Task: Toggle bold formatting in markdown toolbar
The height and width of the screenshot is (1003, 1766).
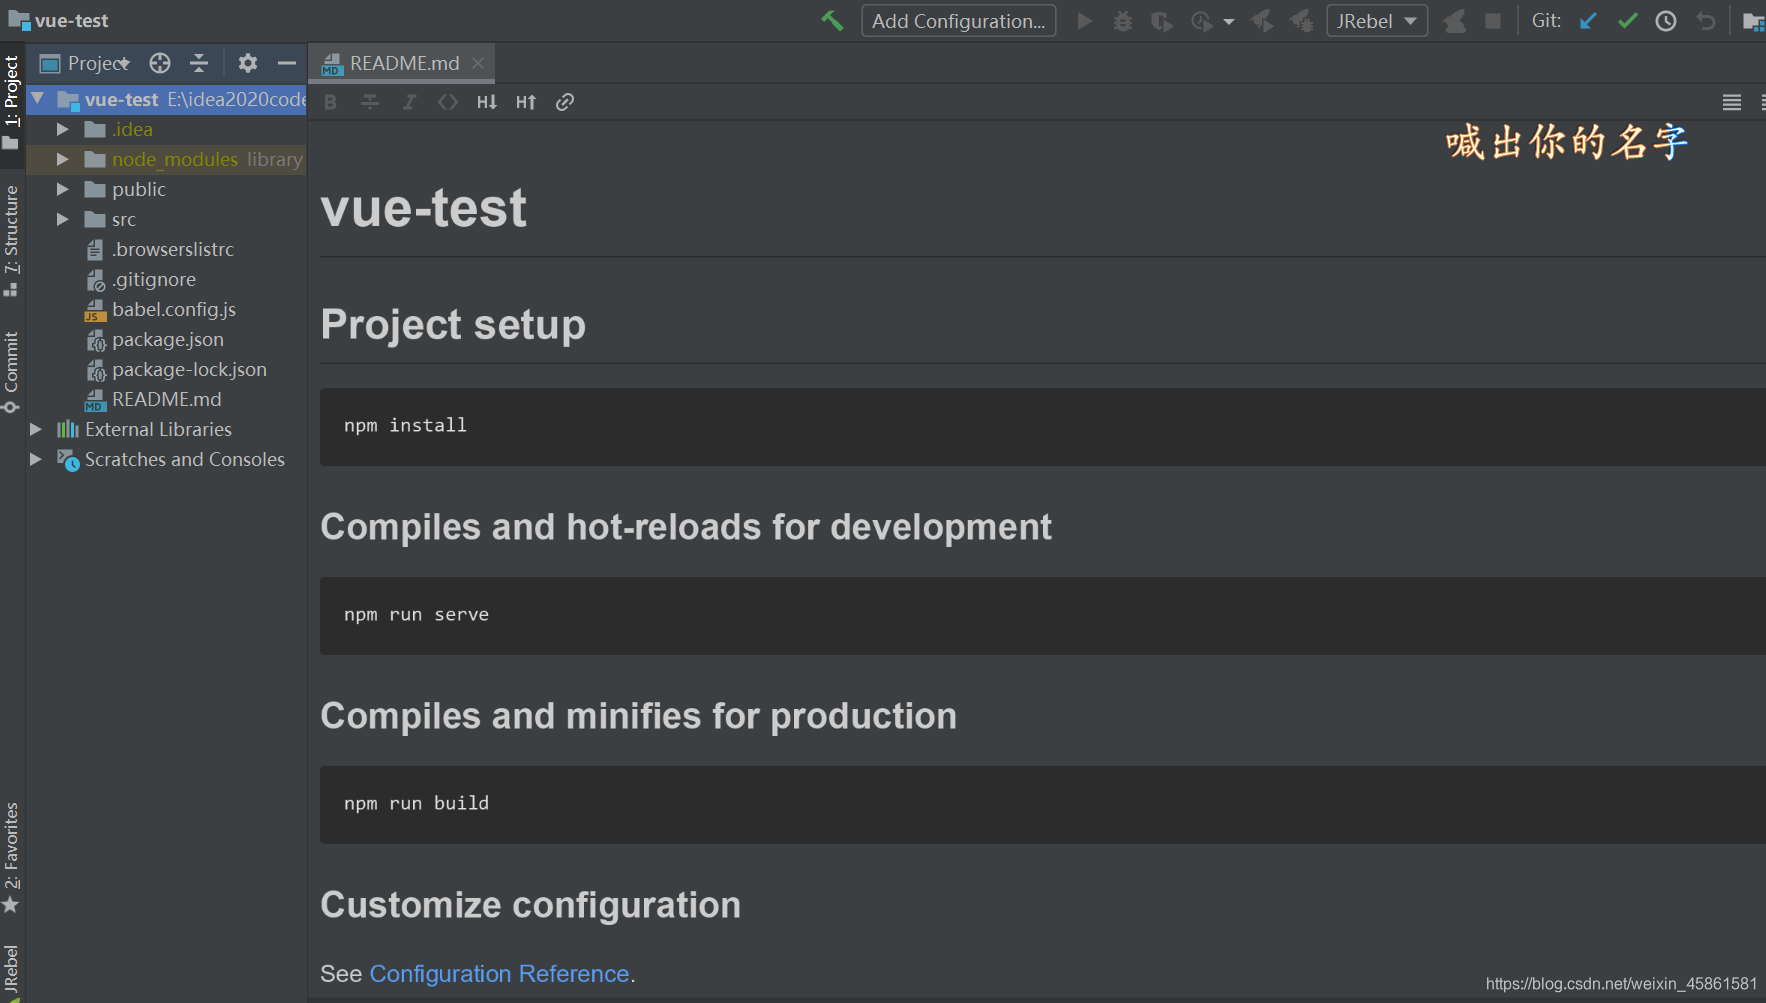Action: pyautogui.click(x=331, y=102)
